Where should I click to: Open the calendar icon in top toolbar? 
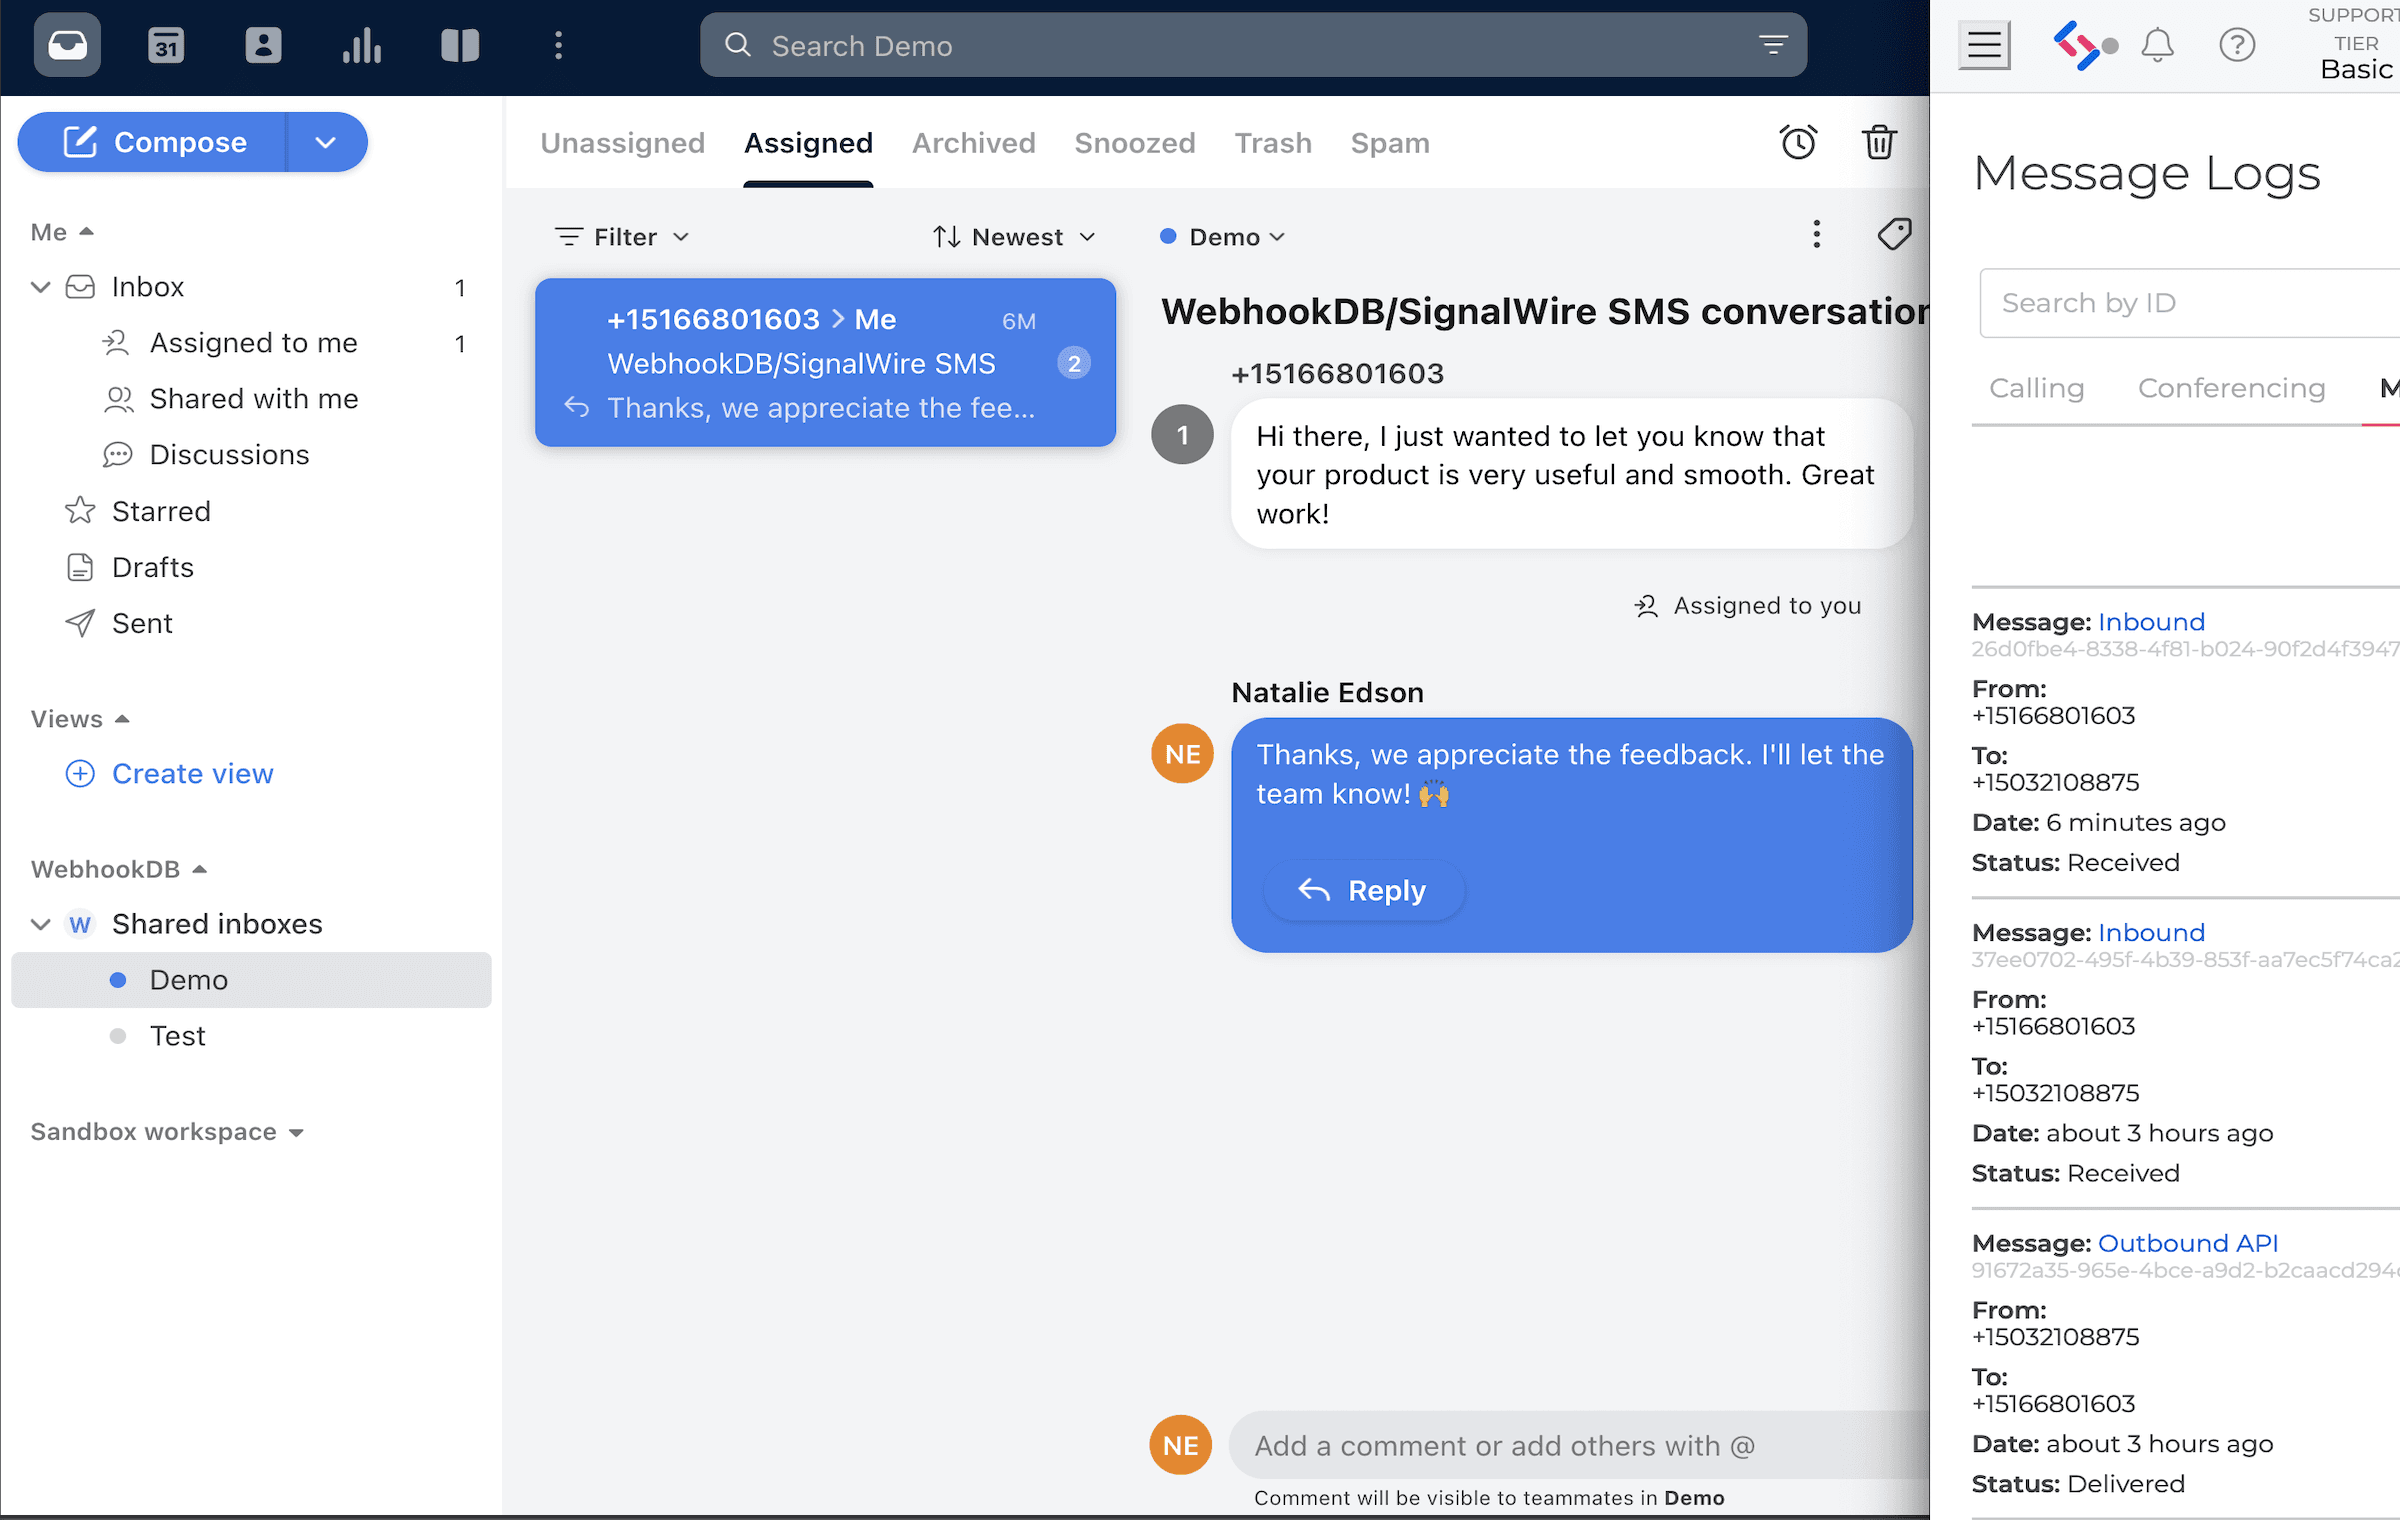coord(165,45)
